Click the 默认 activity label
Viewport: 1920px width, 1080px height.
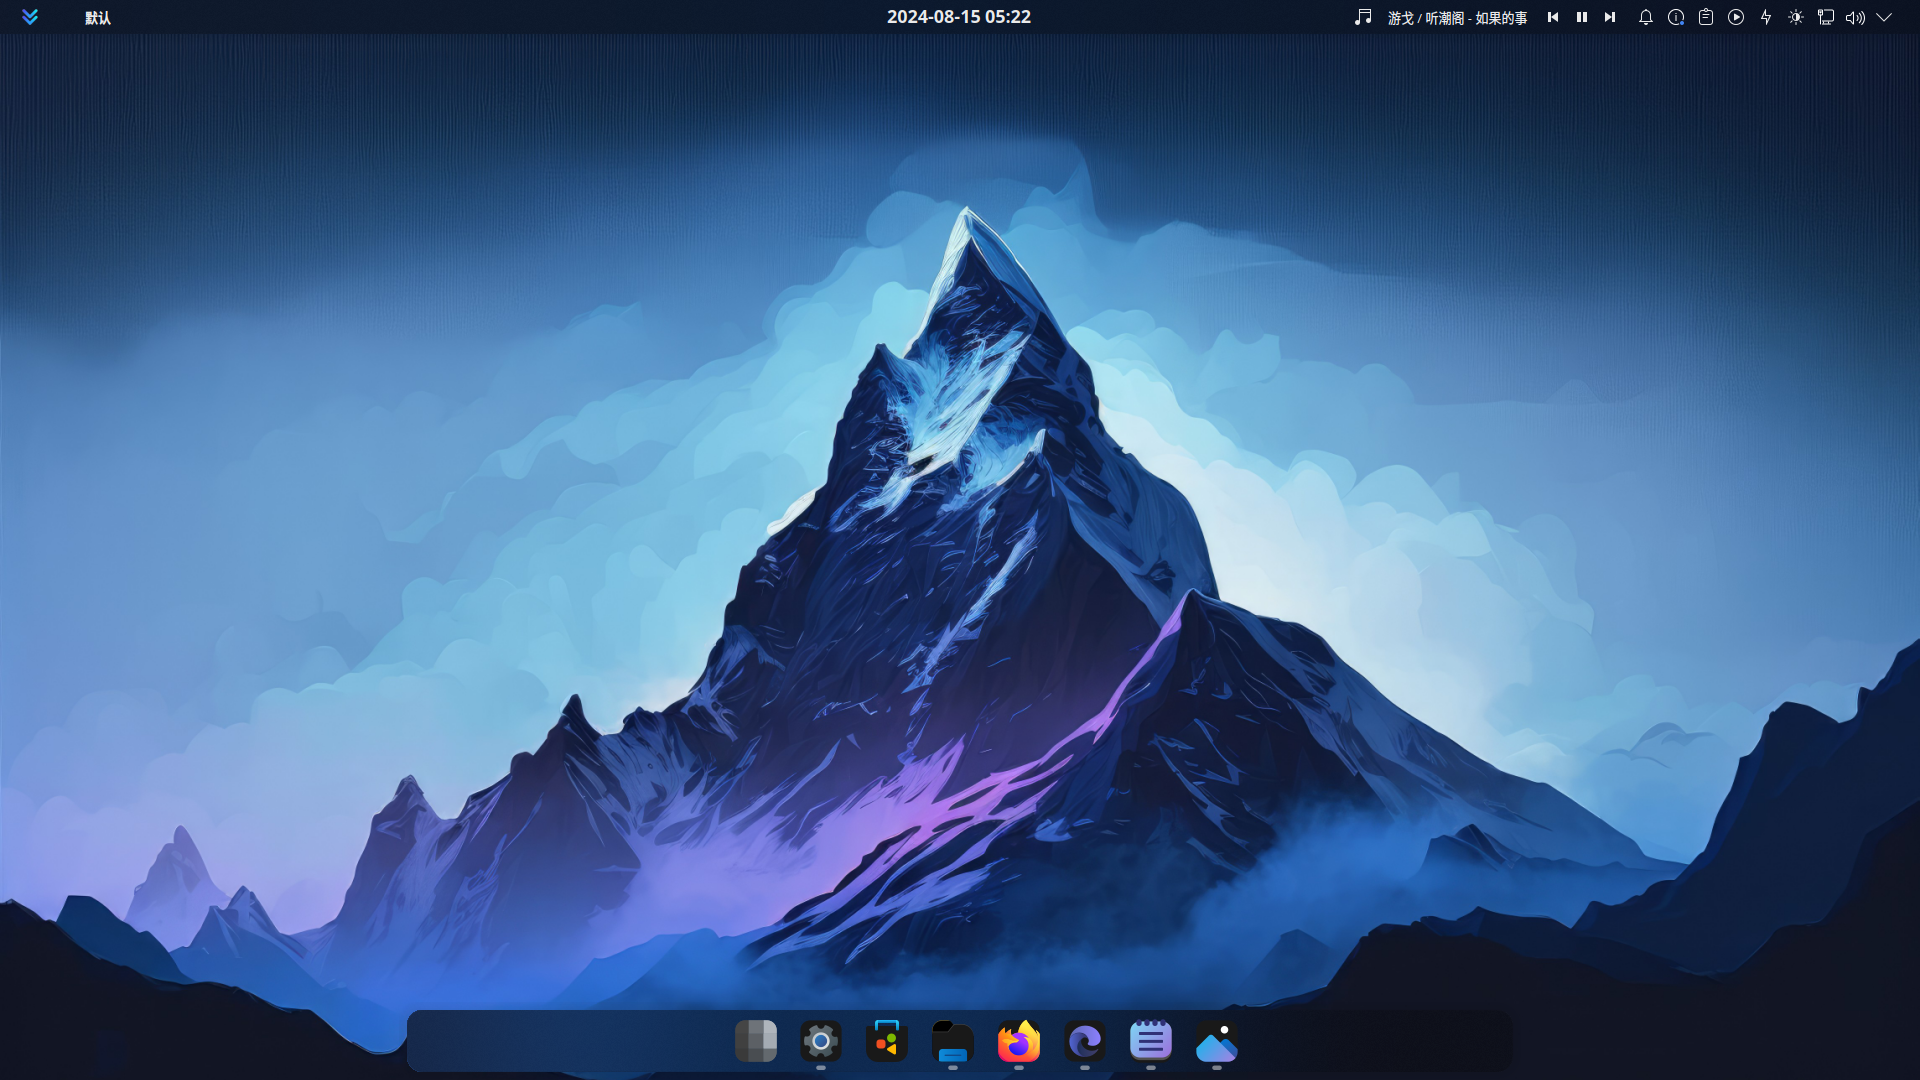tap(98, 18)
